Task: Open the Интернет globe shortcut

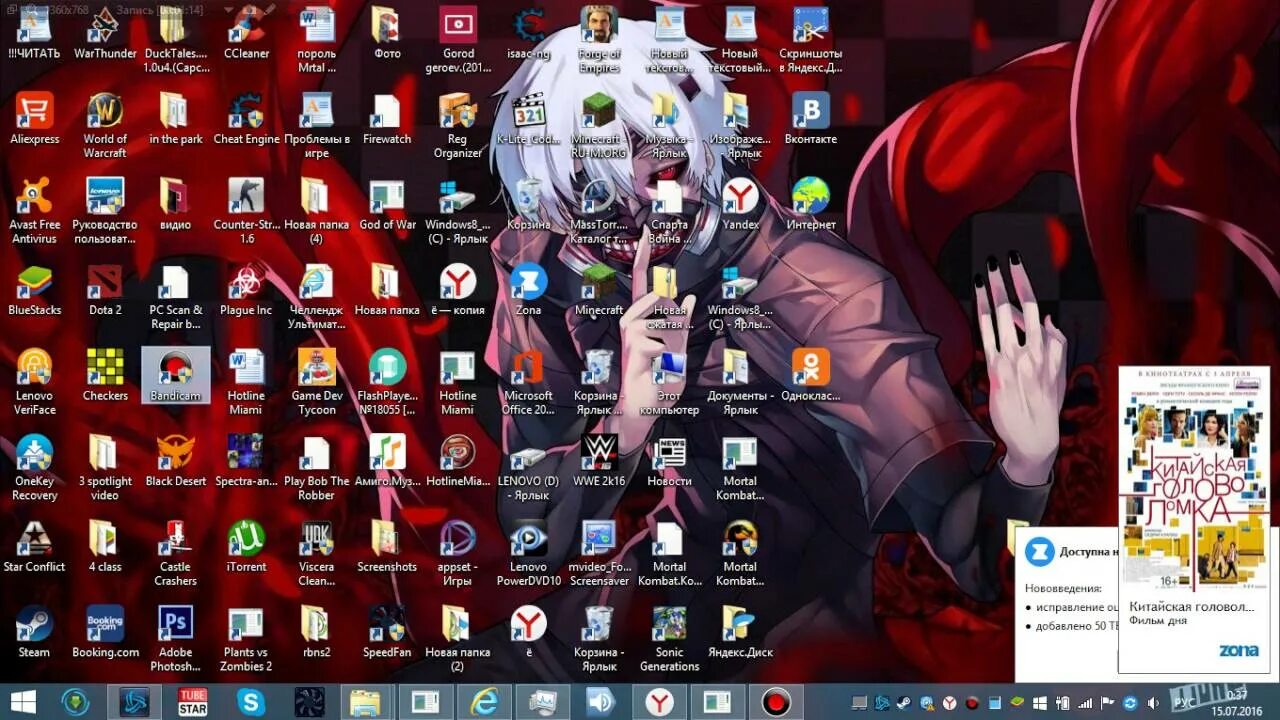Action: tap(810, 205)
